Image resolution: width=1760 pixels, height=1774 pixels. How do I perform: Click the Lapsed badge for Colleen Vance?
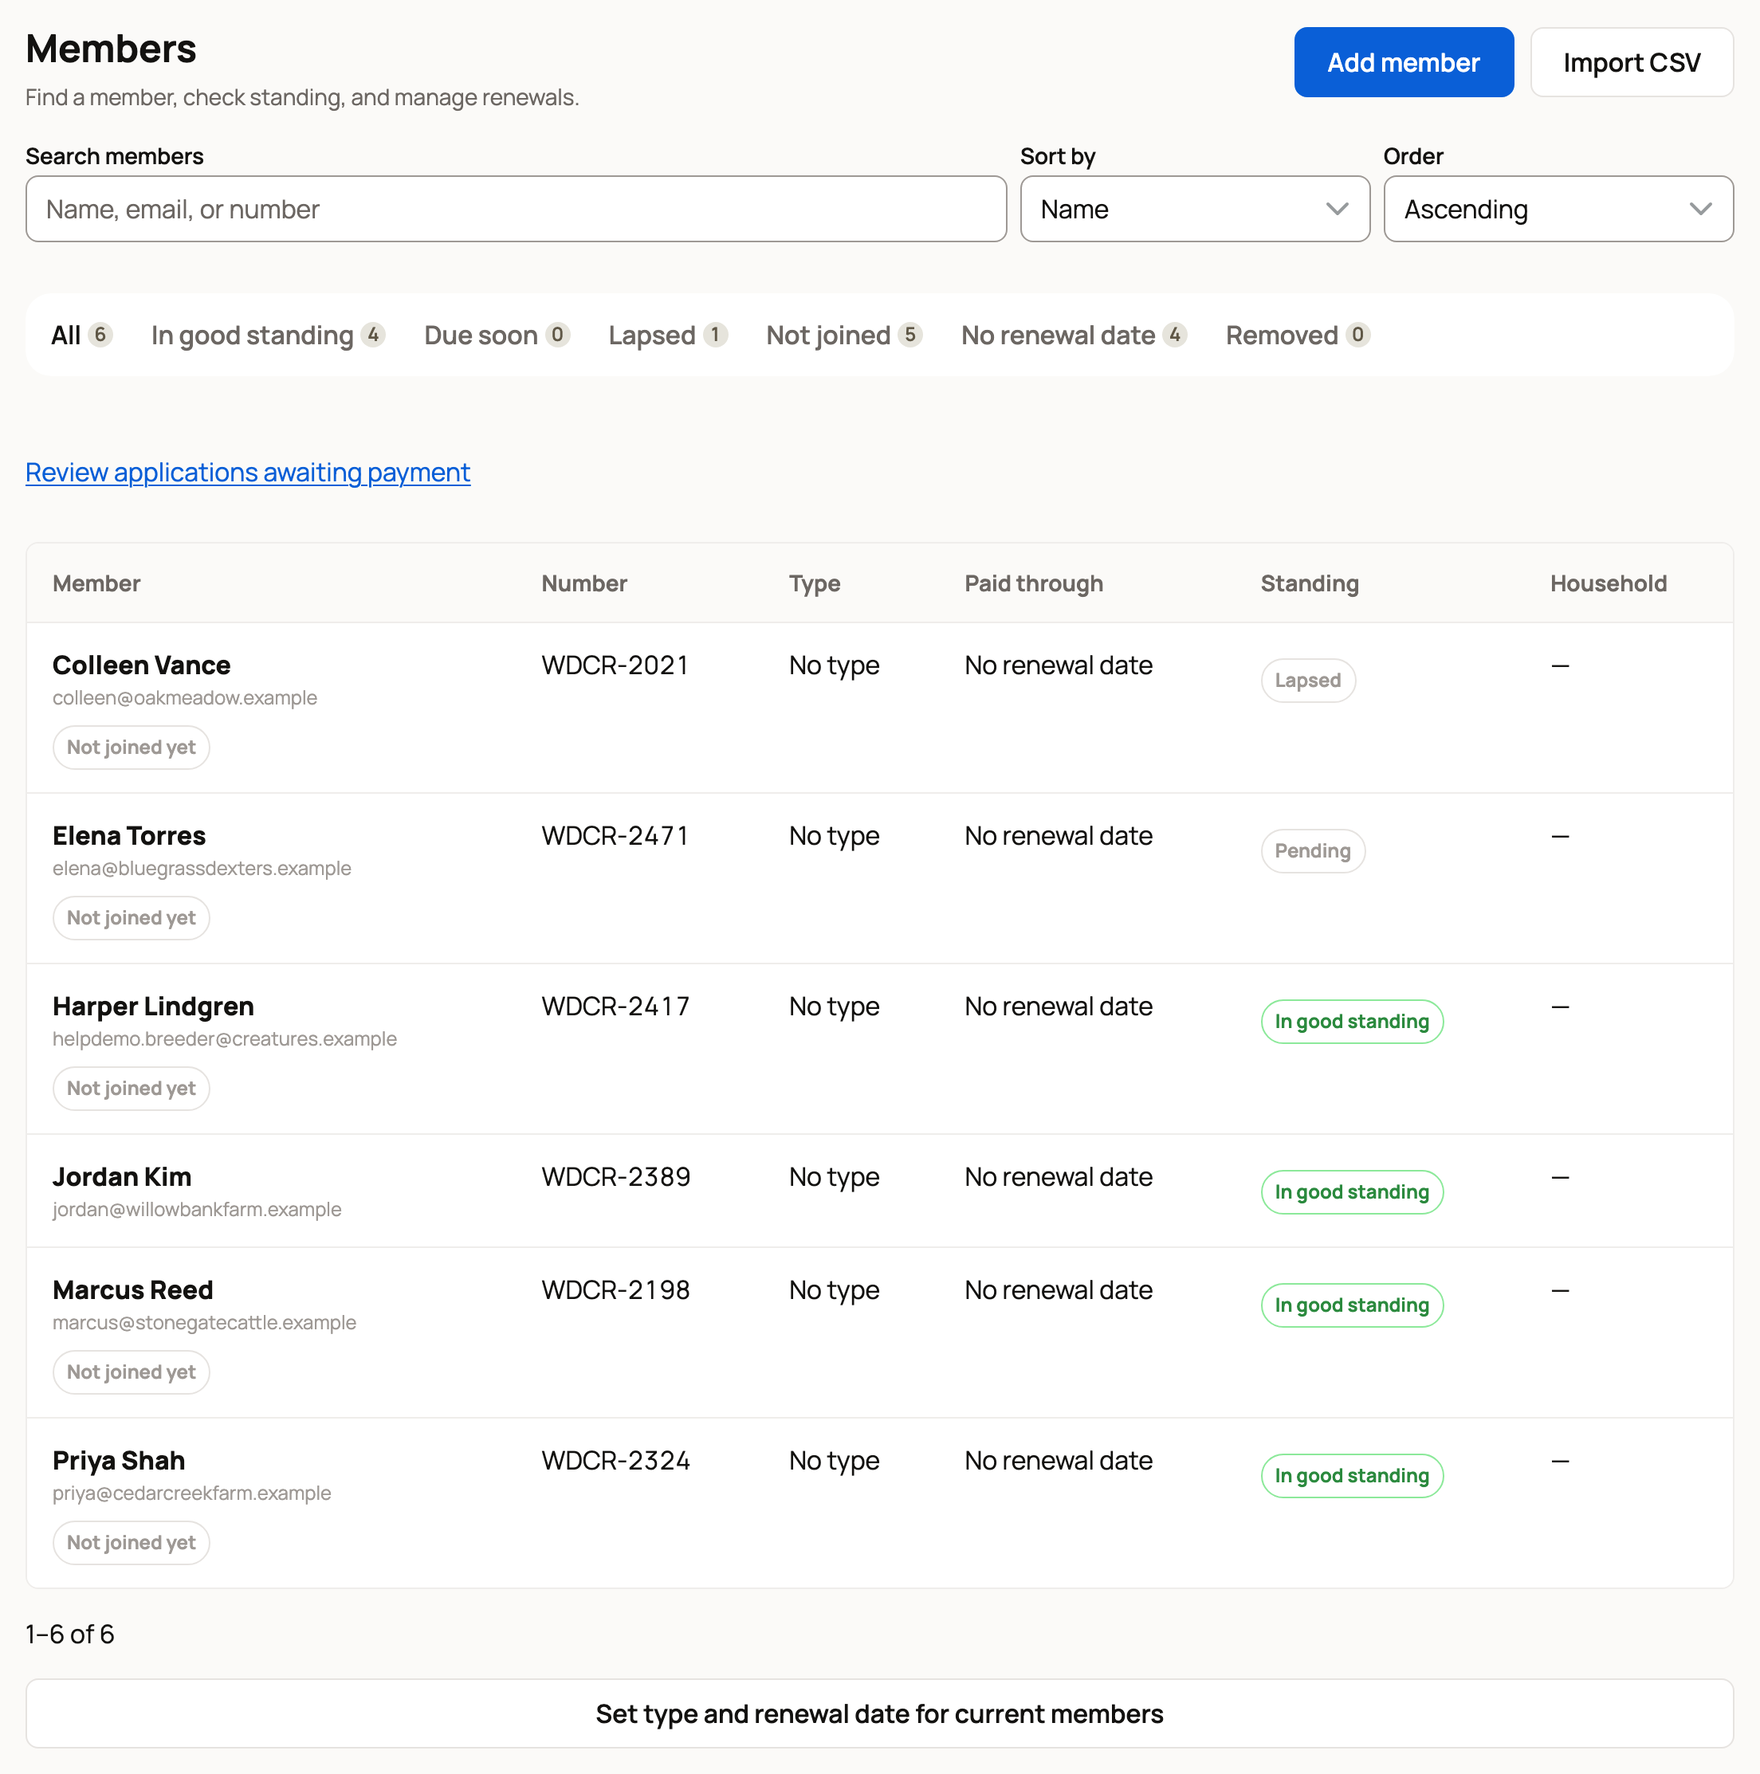pos(1308,680)
